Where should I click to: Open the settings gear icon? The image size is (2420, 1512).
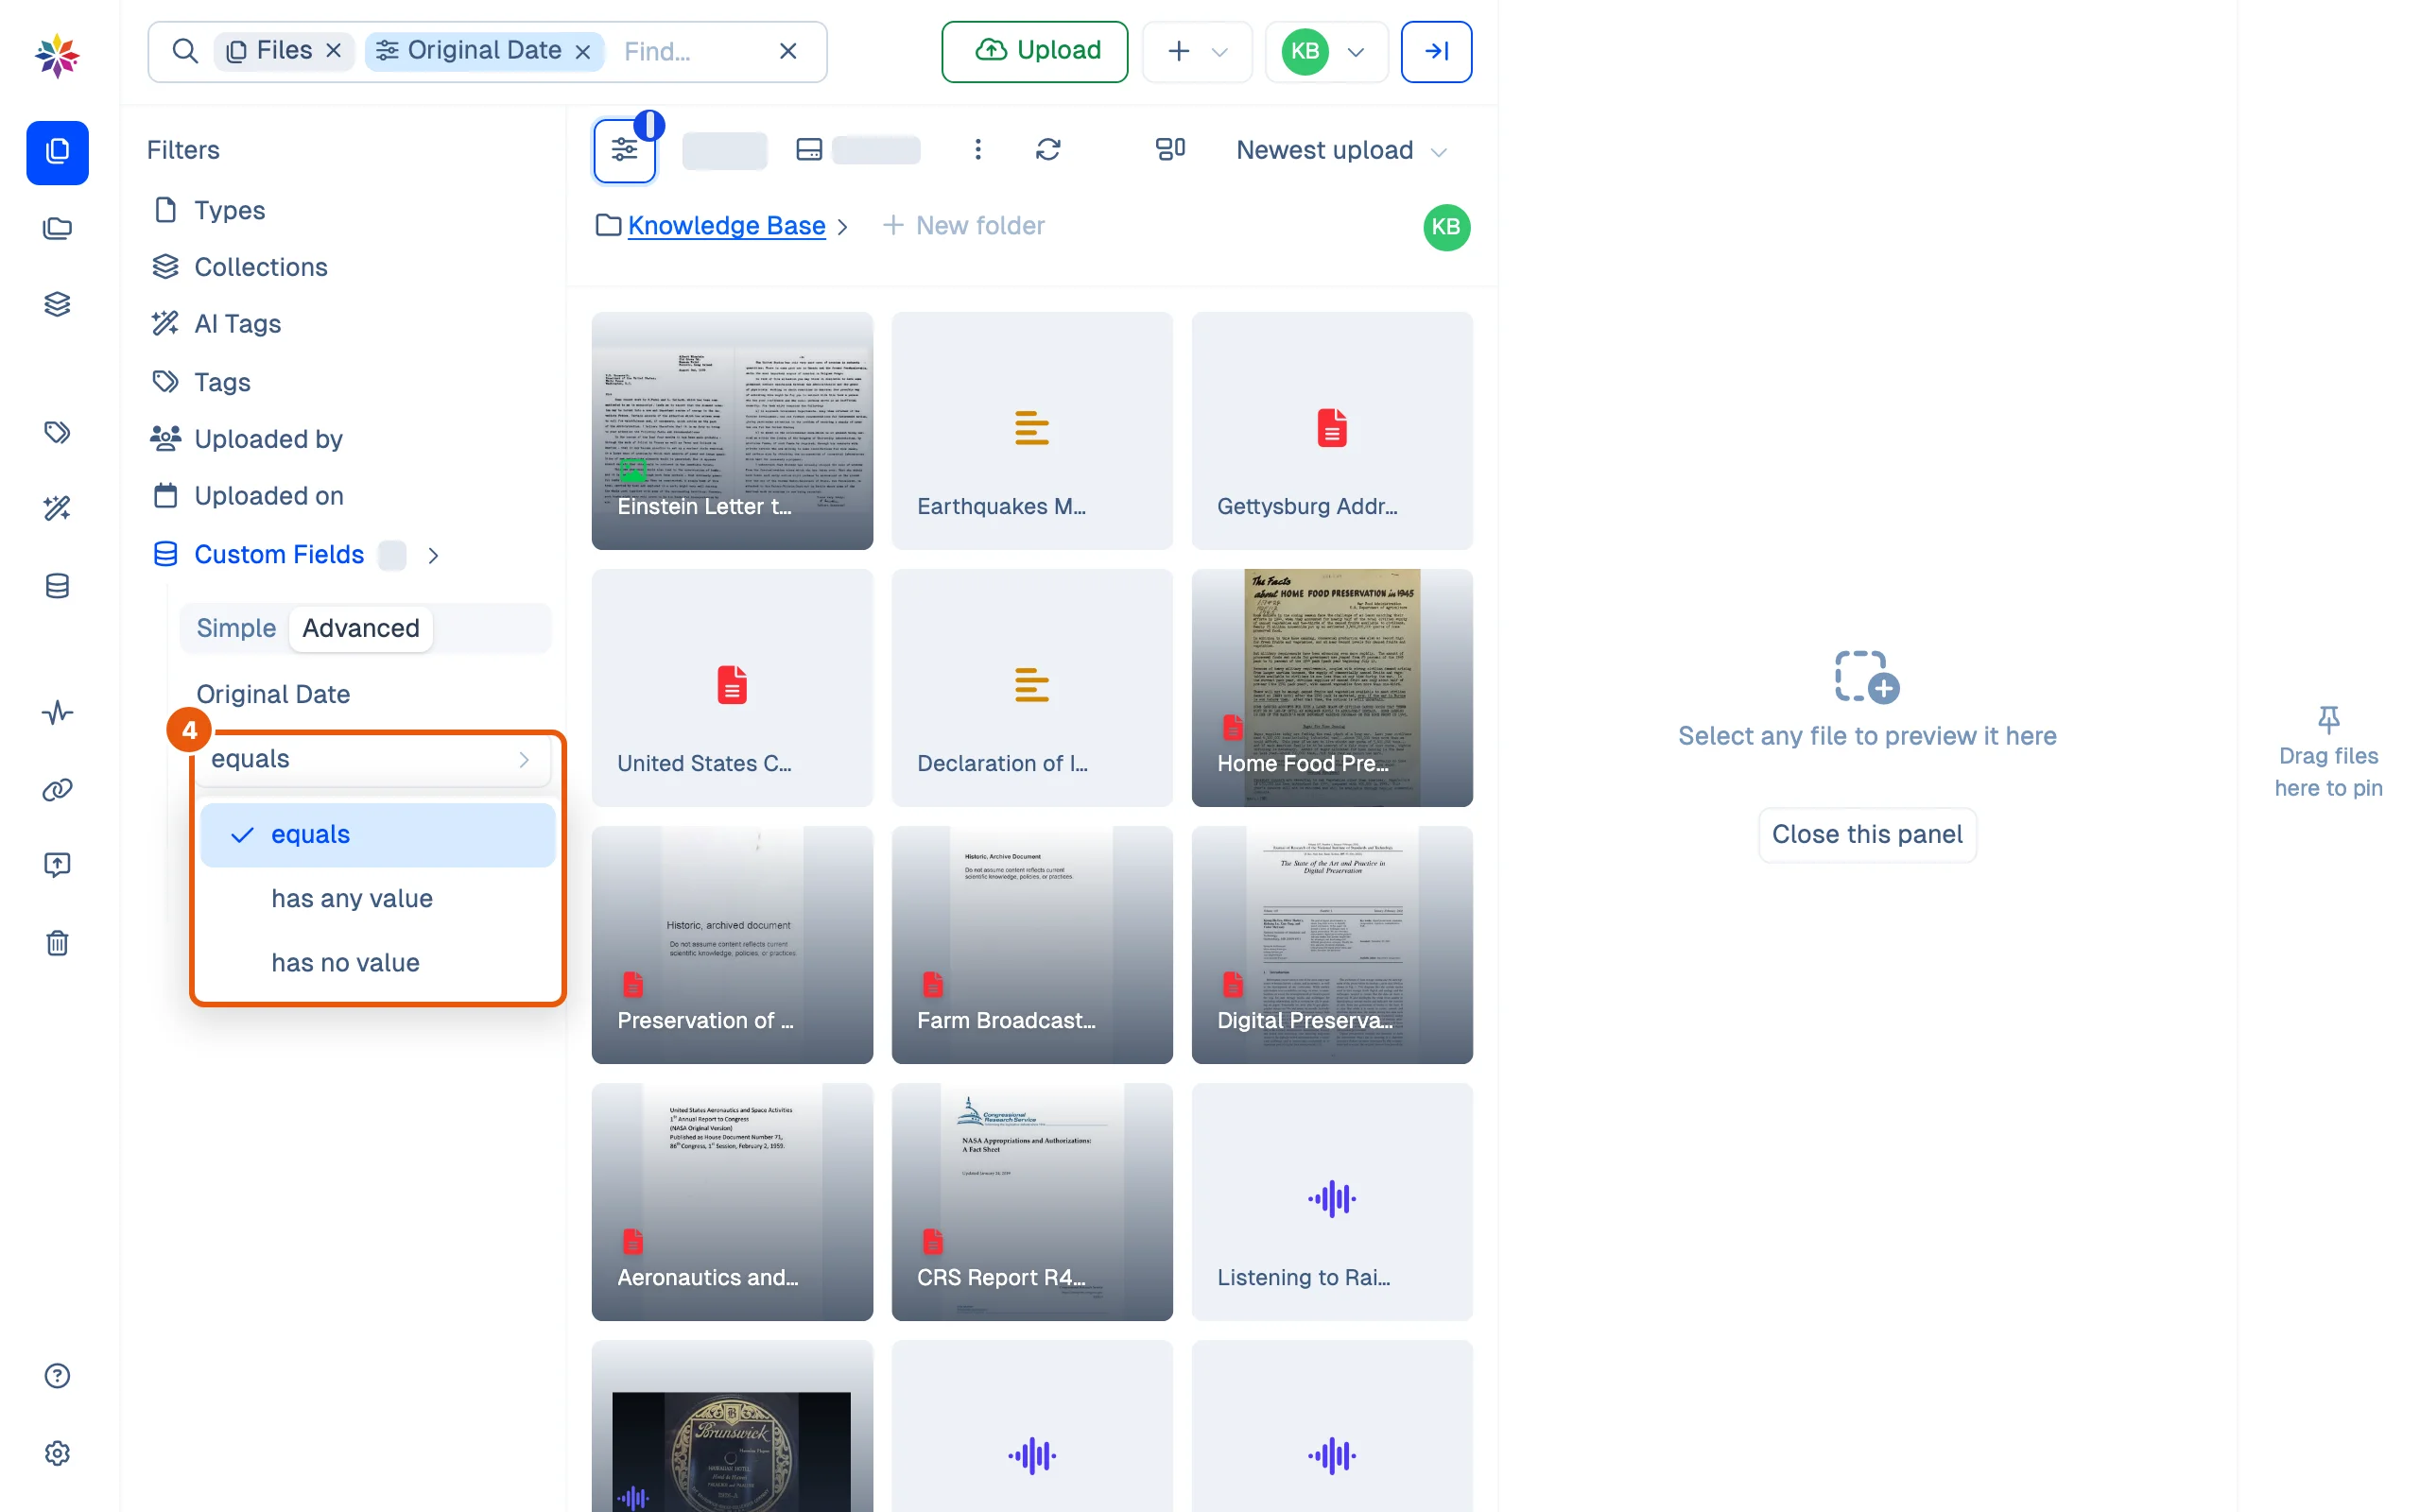tap(57, 1453)
